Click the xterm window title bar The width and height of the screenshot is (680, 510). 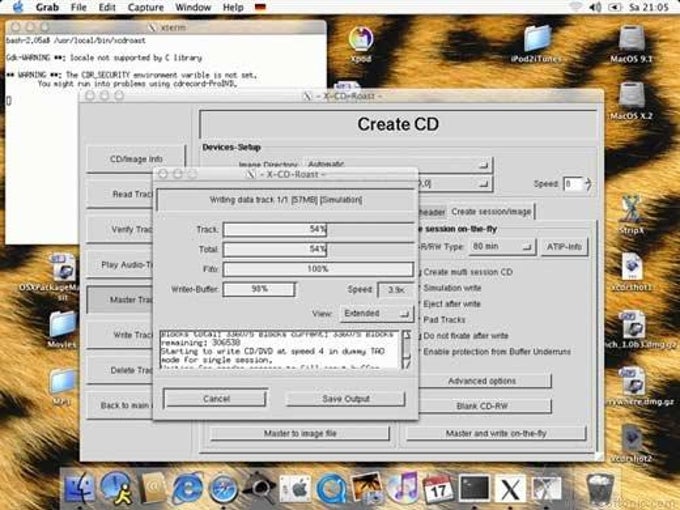[x=166, y=27]
